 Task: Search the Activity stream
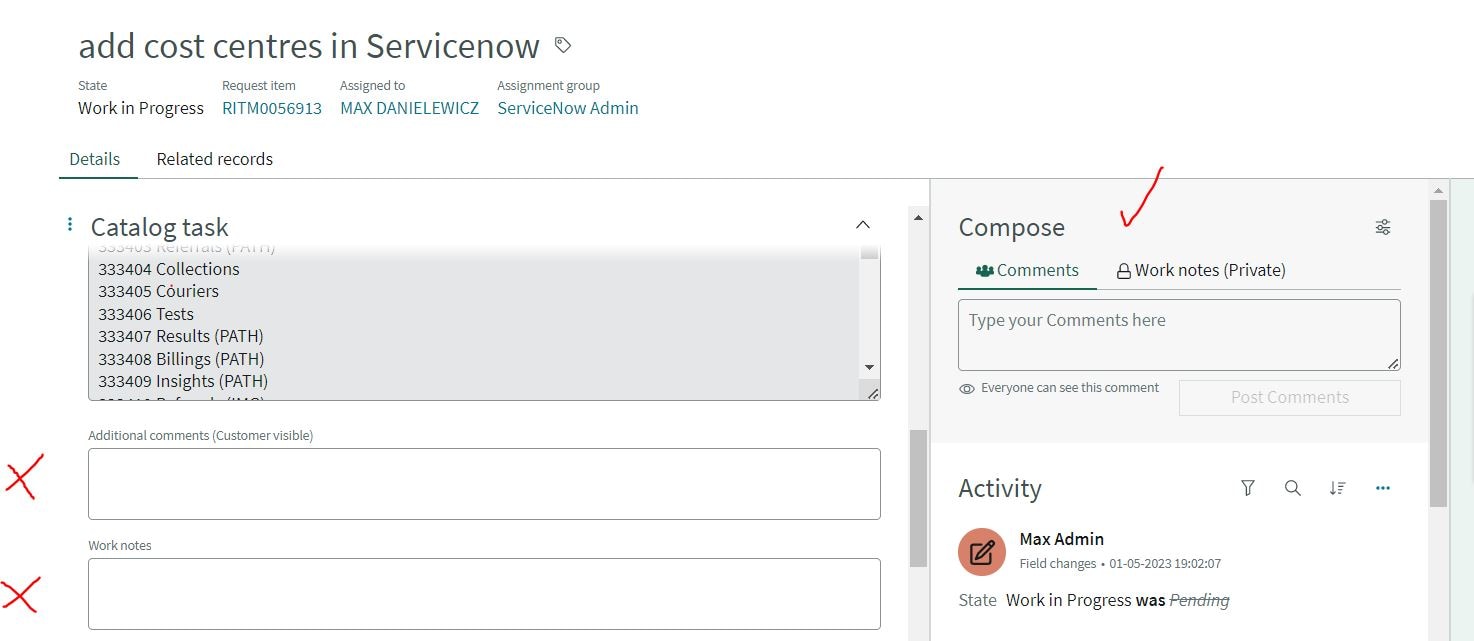pos(1292,488)
